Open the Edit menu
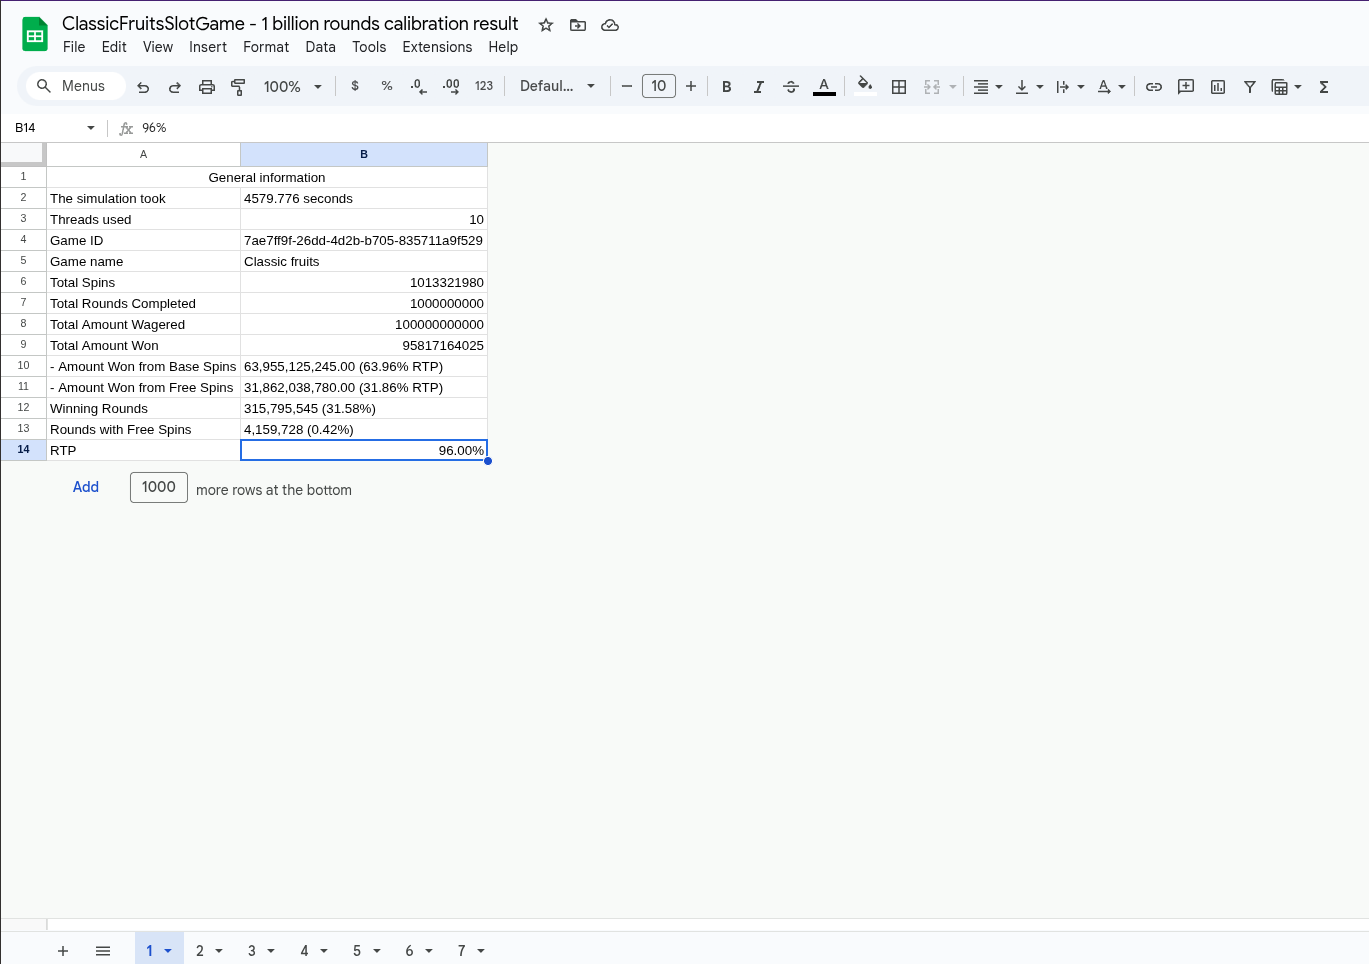The image size is (1369, 964). click(114, 47)
